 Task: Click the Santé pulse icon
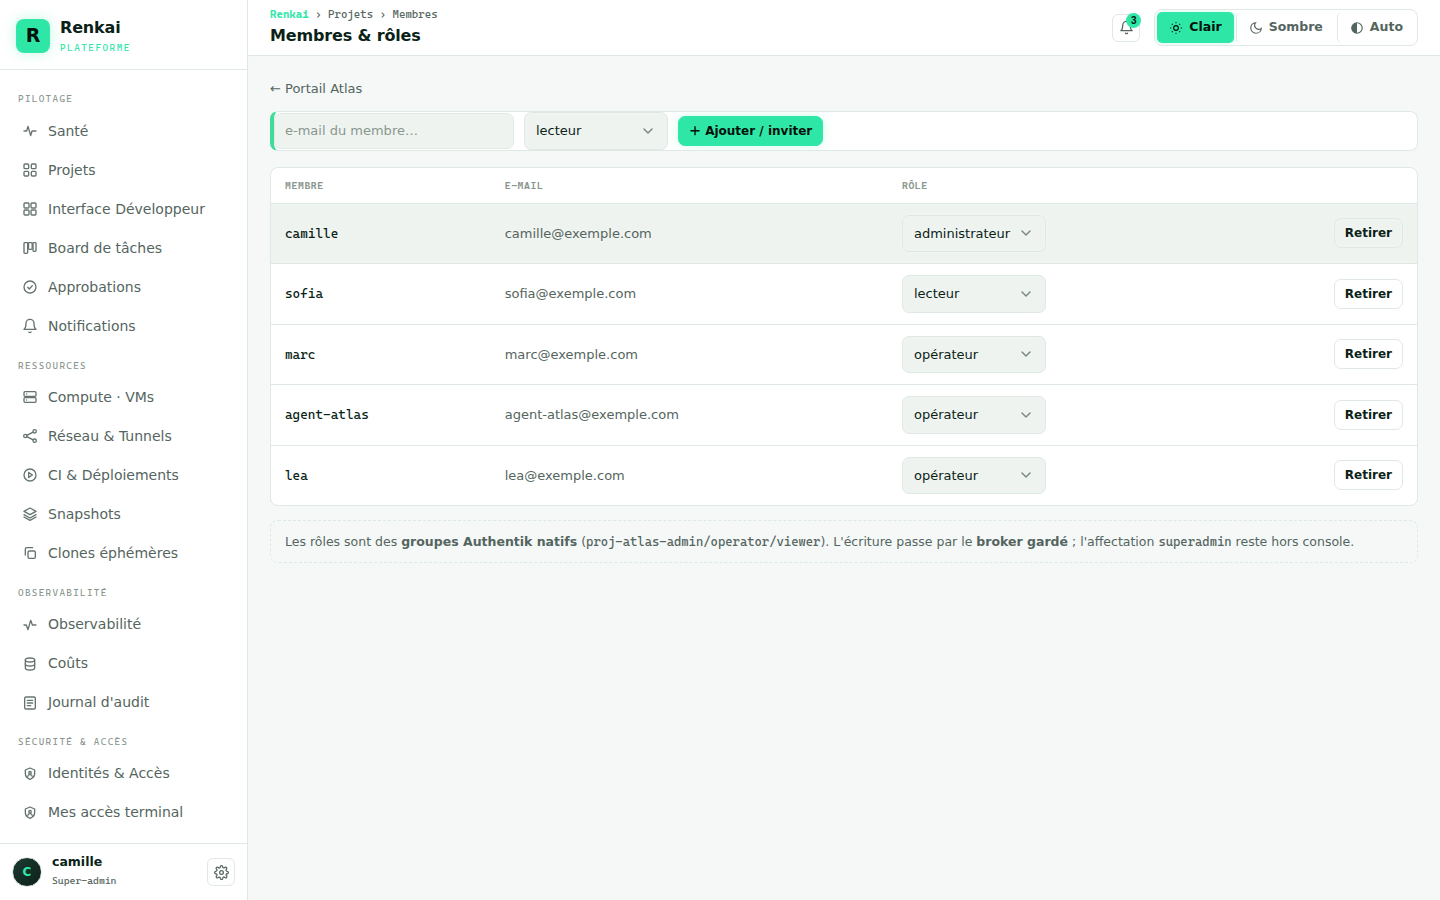click(x=30, y=131)
